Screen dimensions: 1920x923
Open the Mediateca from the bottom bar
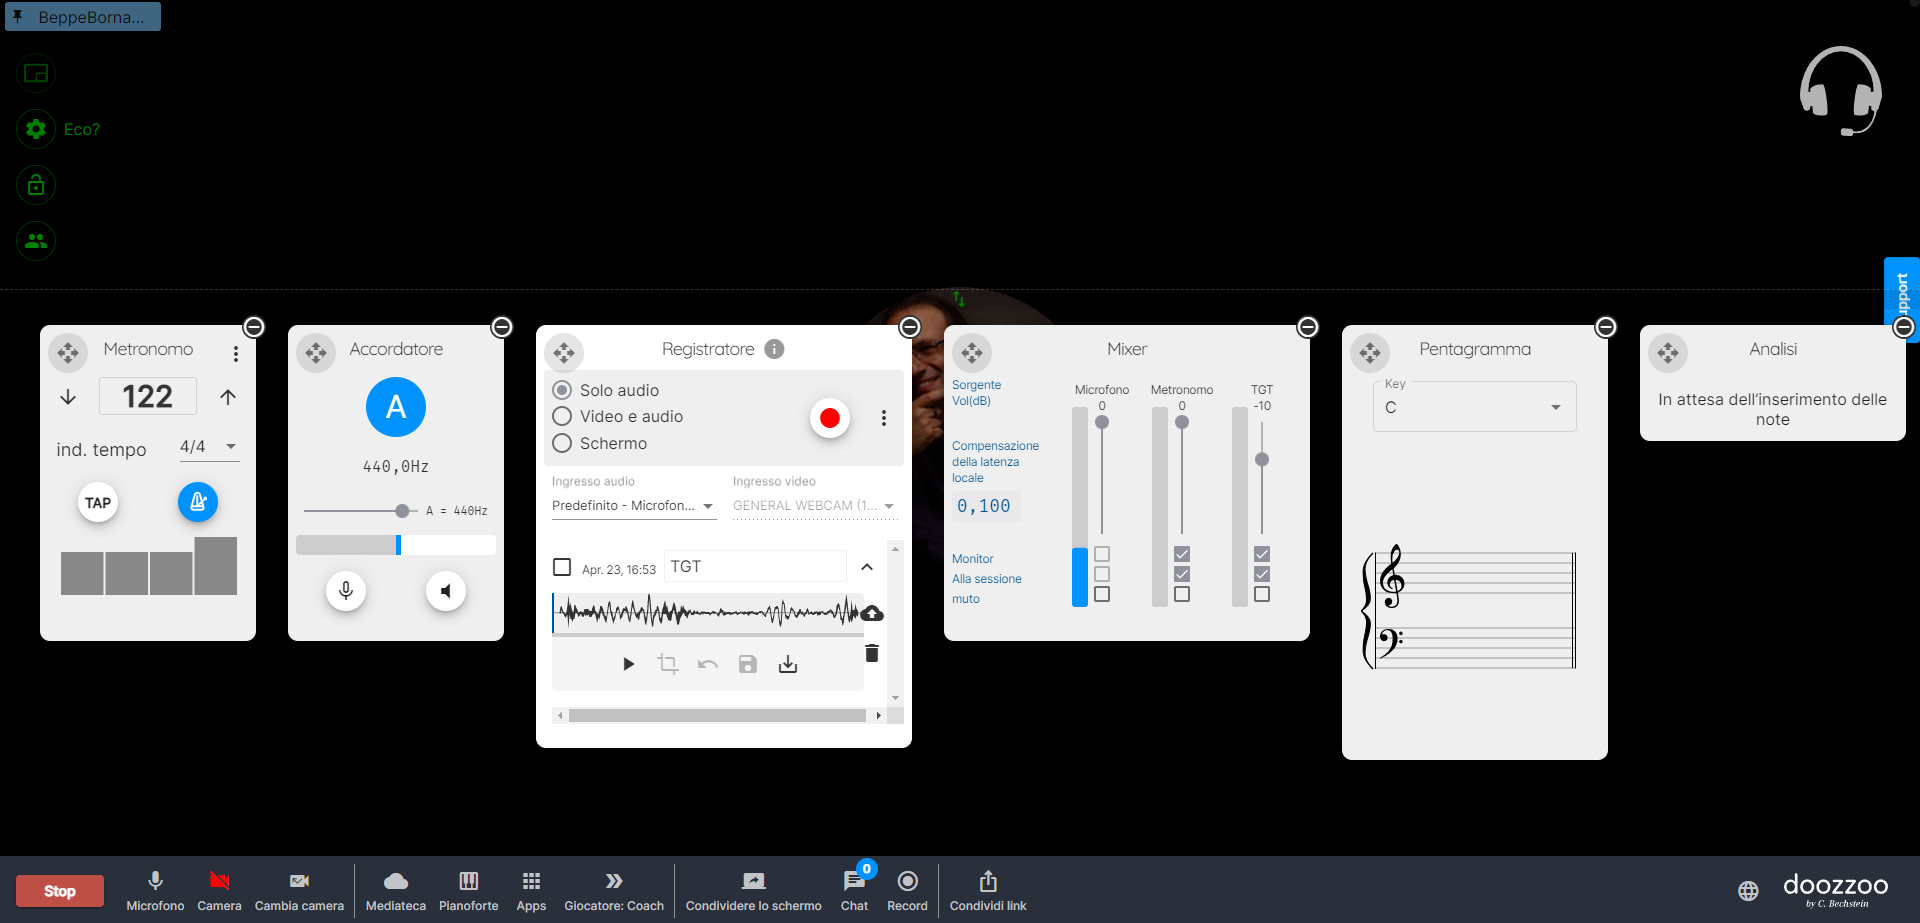tap(396, 890)
